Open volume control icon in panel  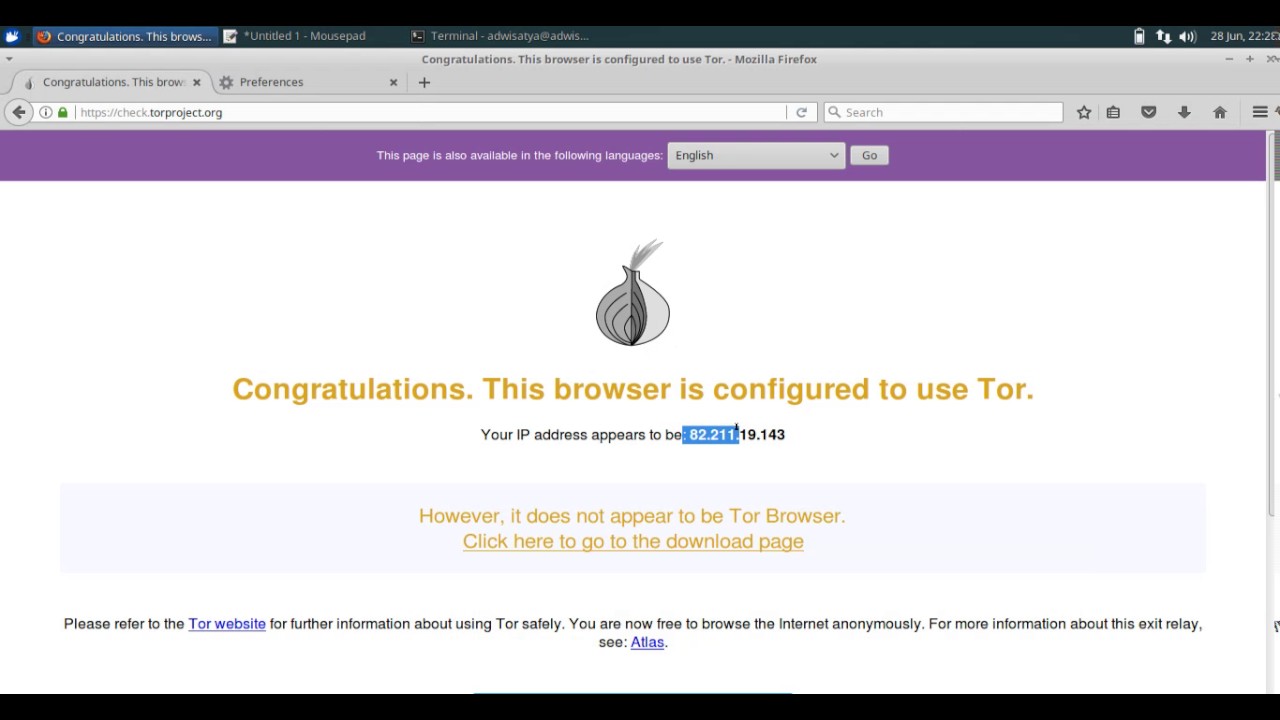tap(1187, 36)
